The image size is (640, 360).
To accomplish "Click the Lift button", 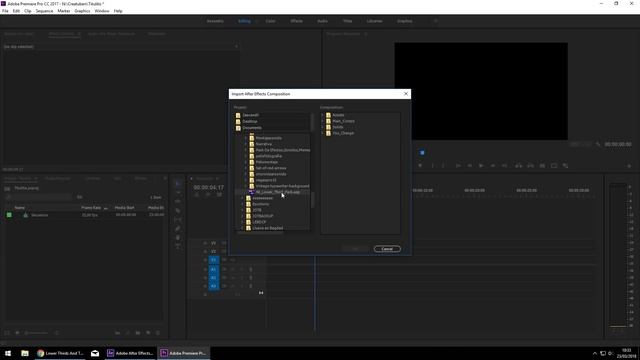I will [x=518, y=166].
